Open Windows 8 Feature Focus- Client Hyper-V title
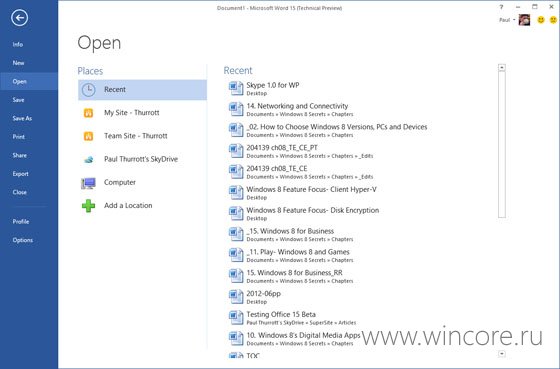The height and width of the screenshot is (369, 560). 311,190
